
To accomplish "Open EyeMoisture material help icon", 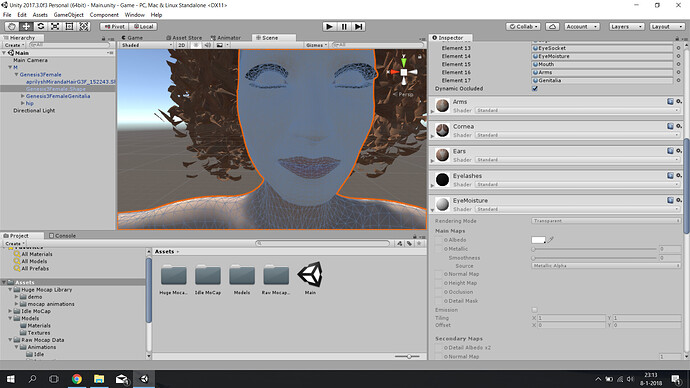I will [670, 200].
